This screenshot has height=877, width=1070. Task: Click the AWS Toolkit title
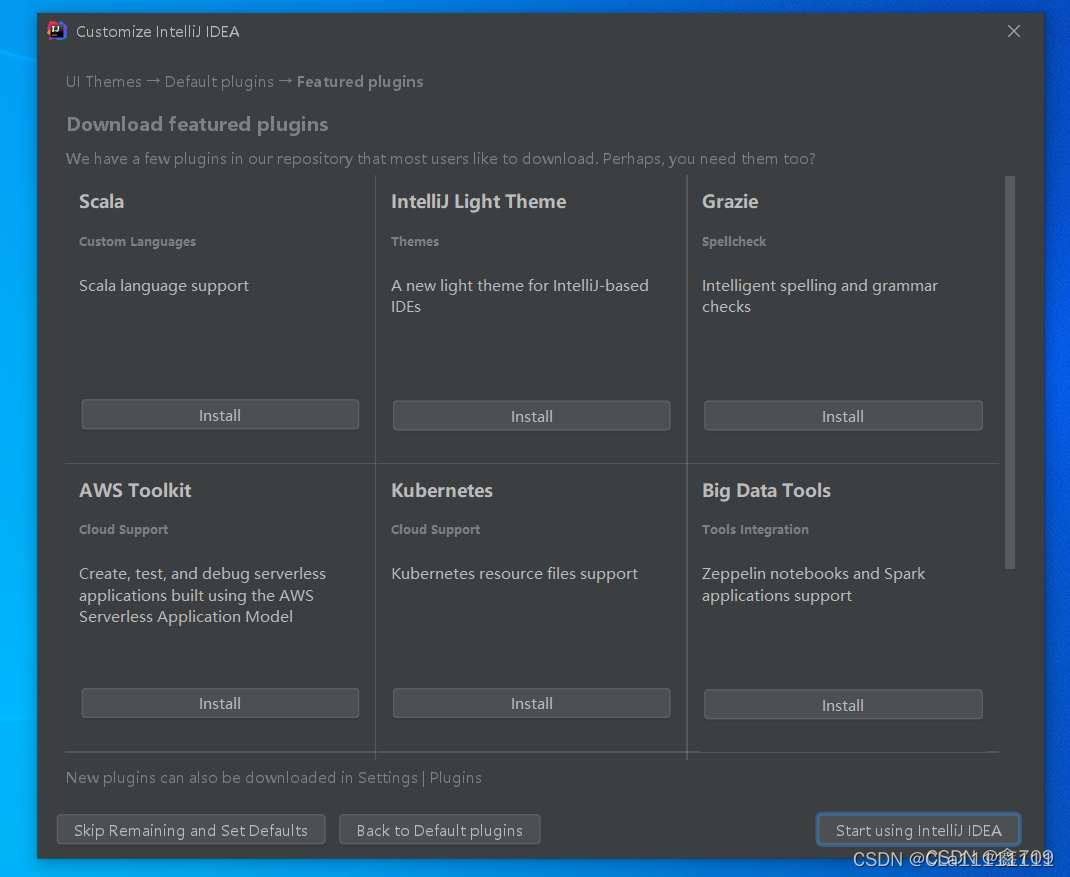coord(135,490)
